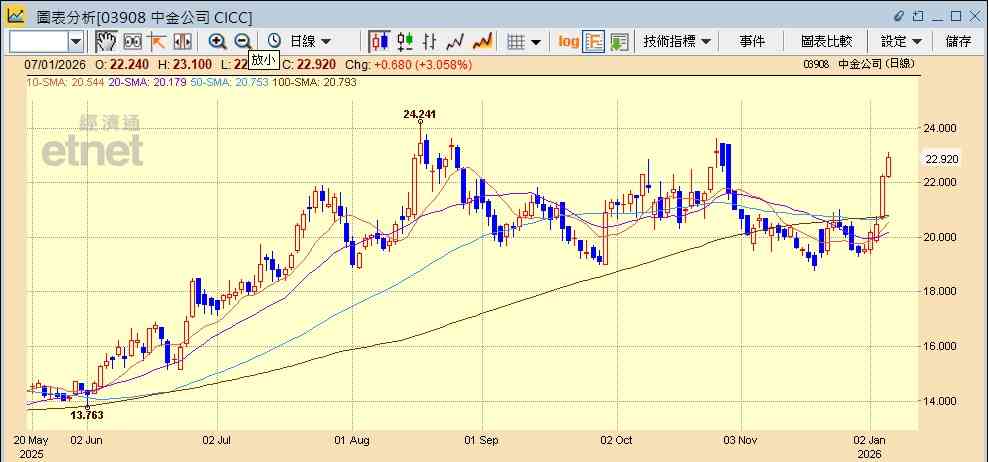Open the 技術指標 dropdown menu
989x462 pixels.
(677, 42)
